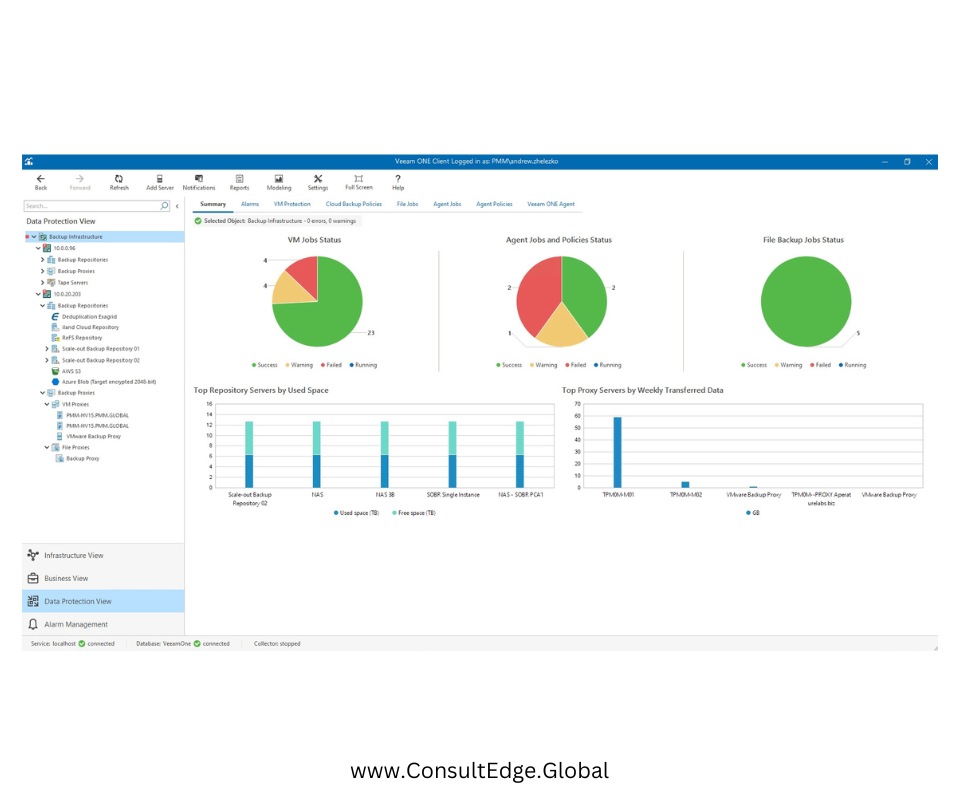Click the tall TPM0M-M01 bar in proxy chart
Screen dimensions: 959x805
click(x=618, y=453)
